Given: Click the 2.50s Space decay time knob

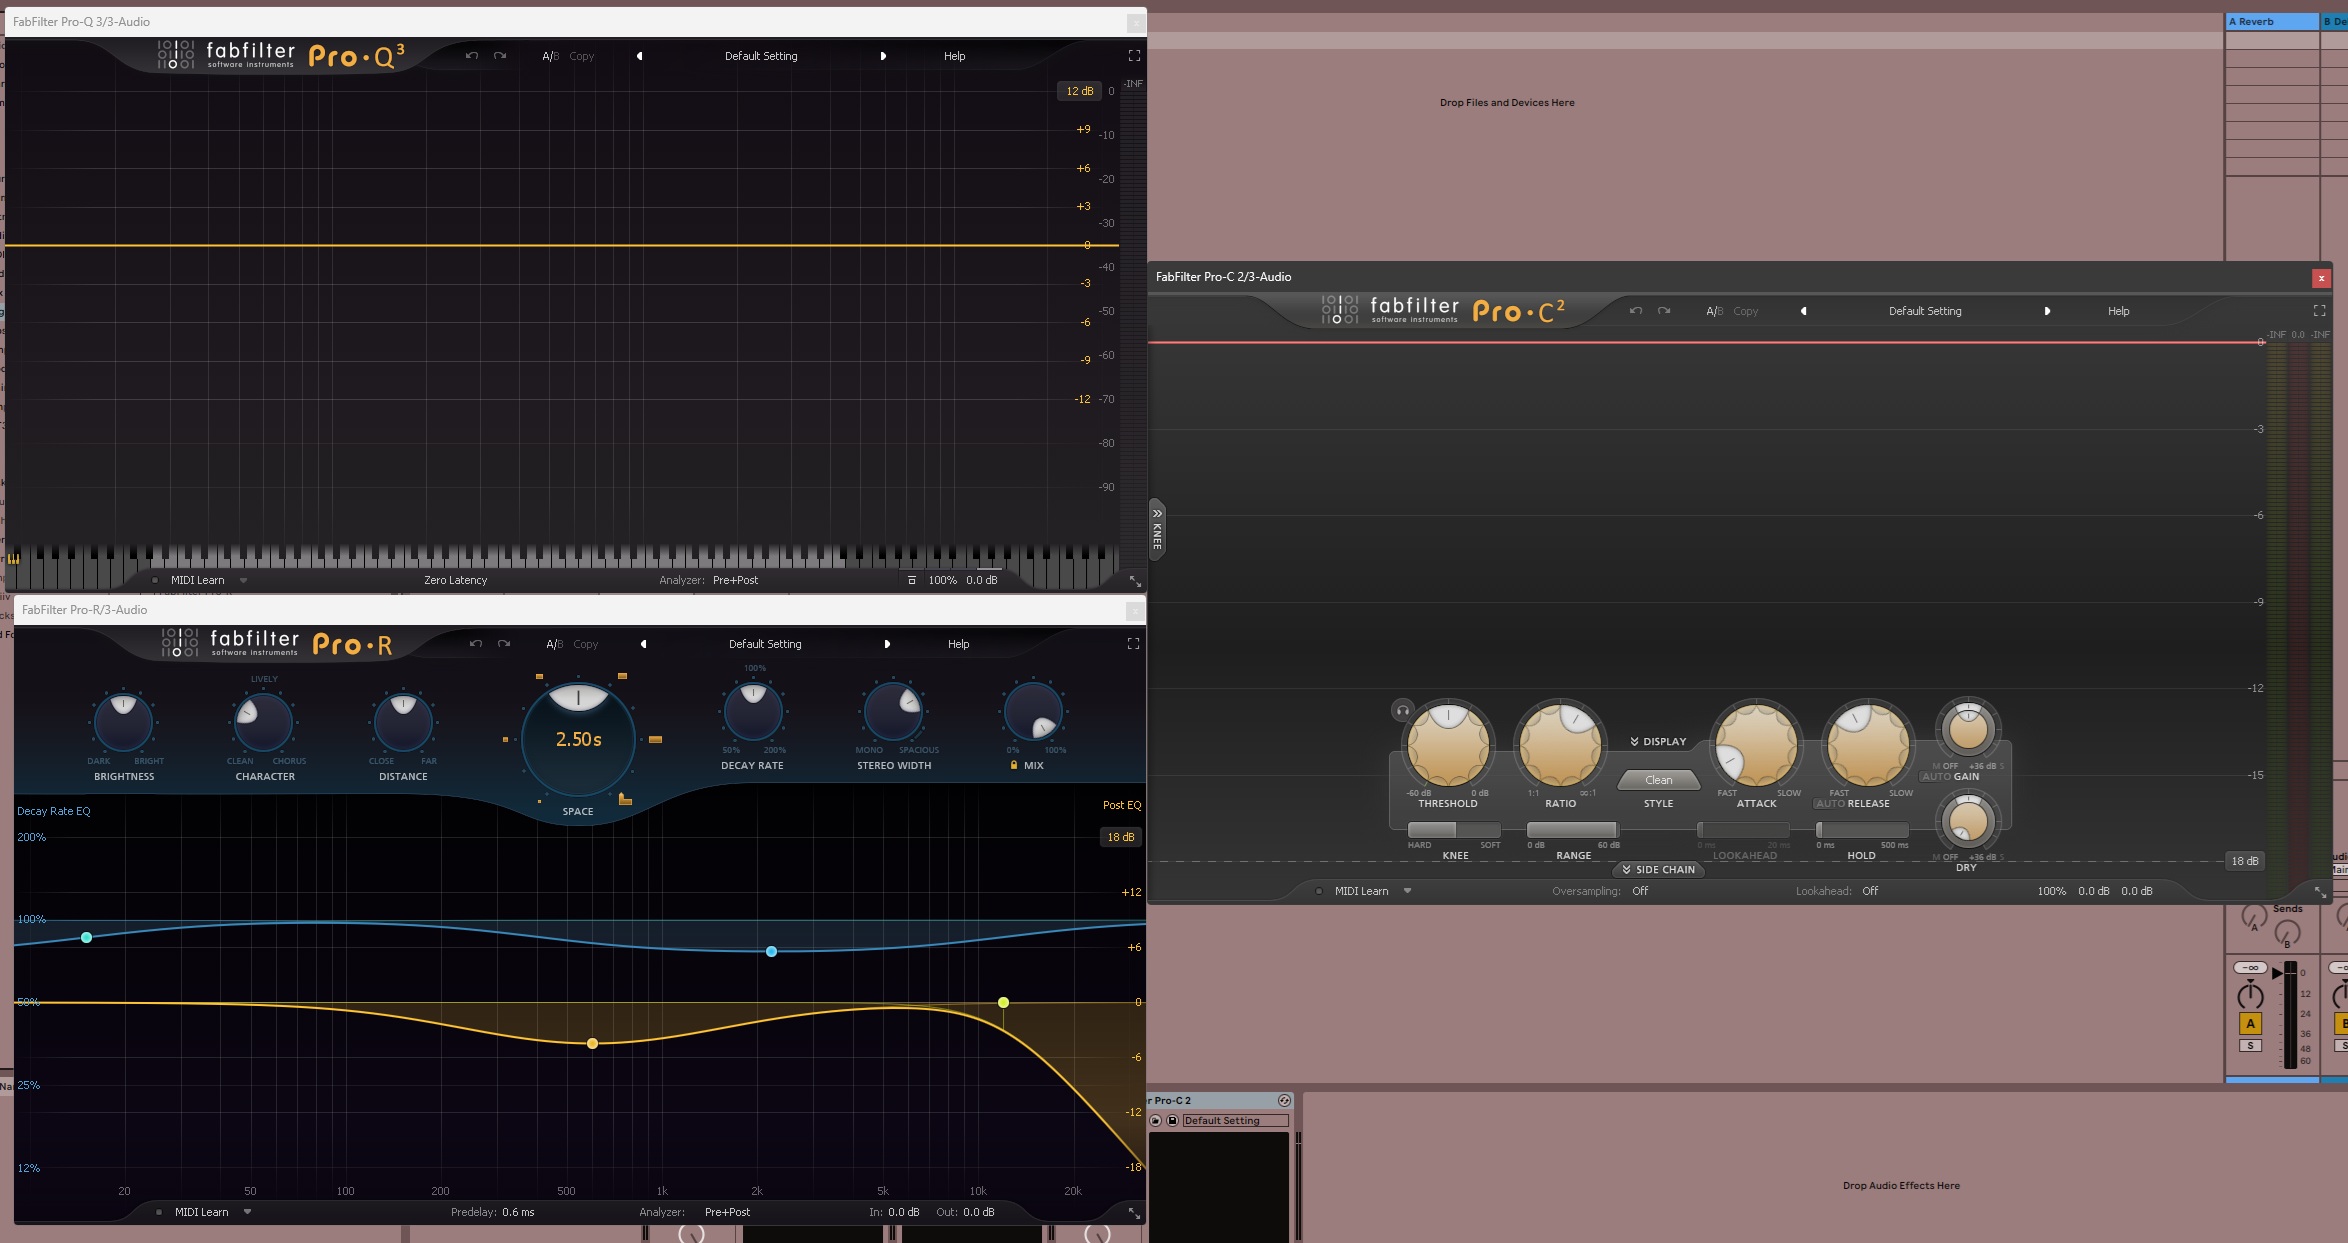Looking at the screenshot, I should [x=578, y=739].
